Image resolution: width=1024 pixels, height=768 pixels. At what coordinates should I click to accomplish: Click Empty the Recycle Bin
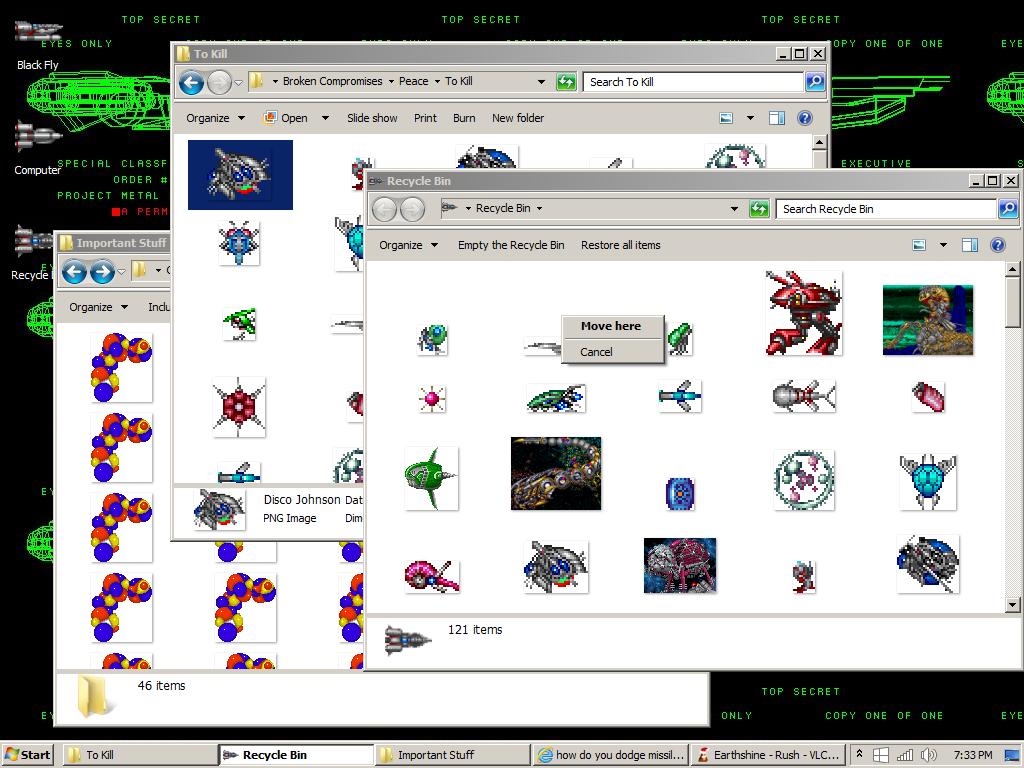(511, 245)
